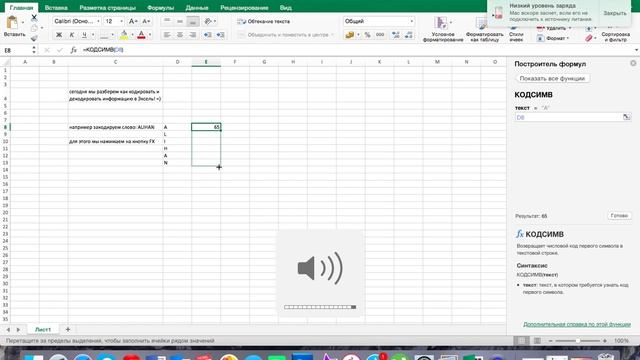The width and height of the screenshot is (640, 360).
Task: Switch to Normal view icon in status bar
Action: click(x=522, y=340)
